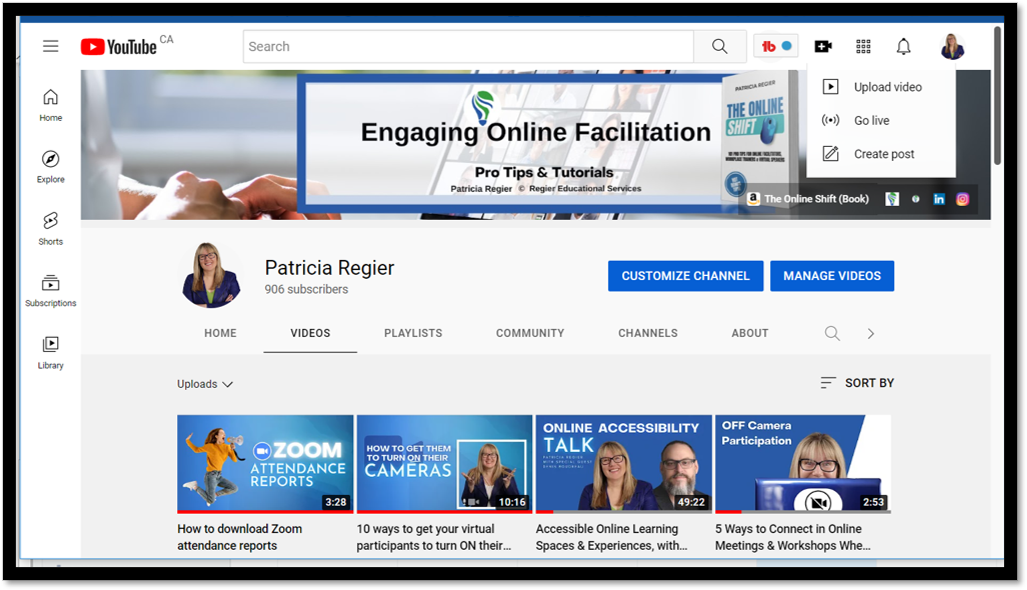
Task: Click the channel profile picture
Action: coord(211,275)
